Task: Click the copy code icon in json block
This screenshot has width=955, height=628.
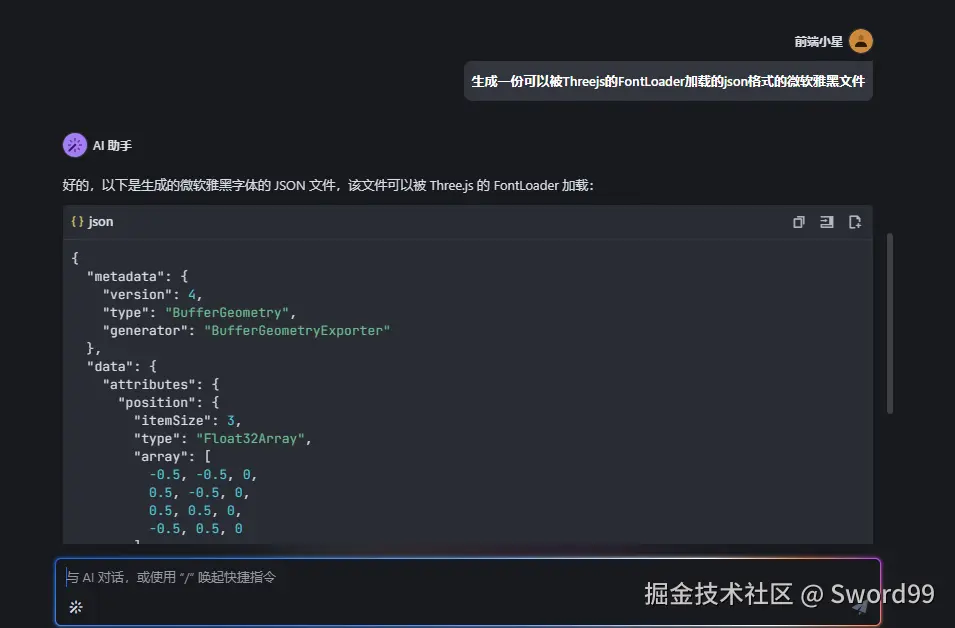Action: pos(798,222)
